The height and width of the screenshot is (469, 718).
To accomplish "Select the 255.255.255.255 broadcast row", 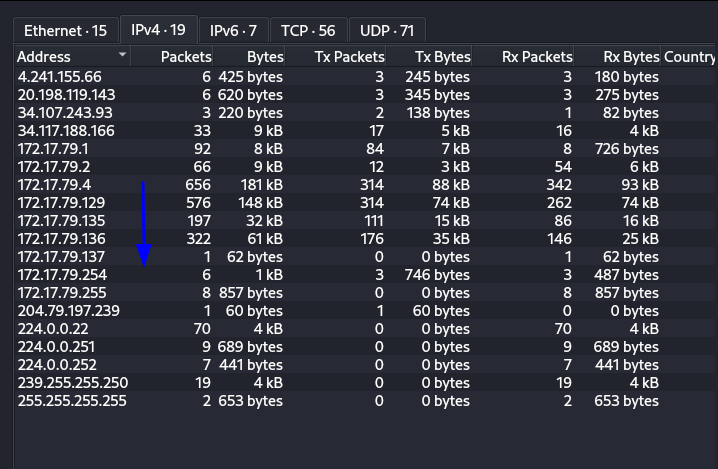I will click(x=72, y=400).
